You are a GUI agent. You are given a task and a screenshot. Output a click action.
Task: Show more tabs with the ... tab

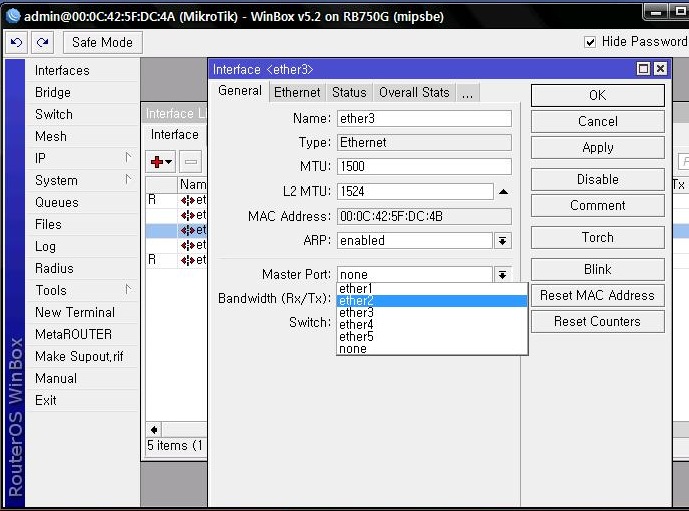tap(468, 92)
